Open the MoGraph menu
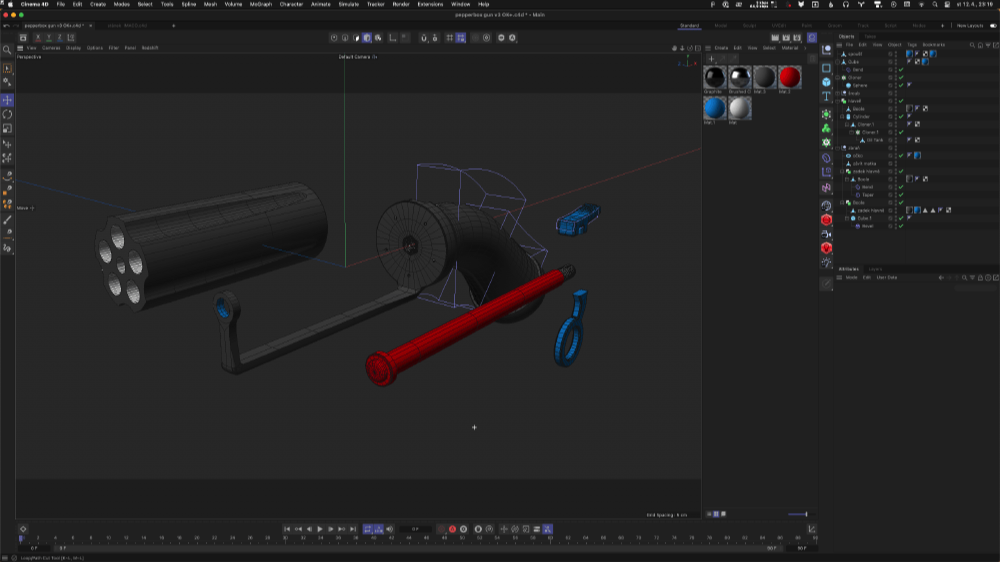This screenshot has width=1000, height=562. 260,4
